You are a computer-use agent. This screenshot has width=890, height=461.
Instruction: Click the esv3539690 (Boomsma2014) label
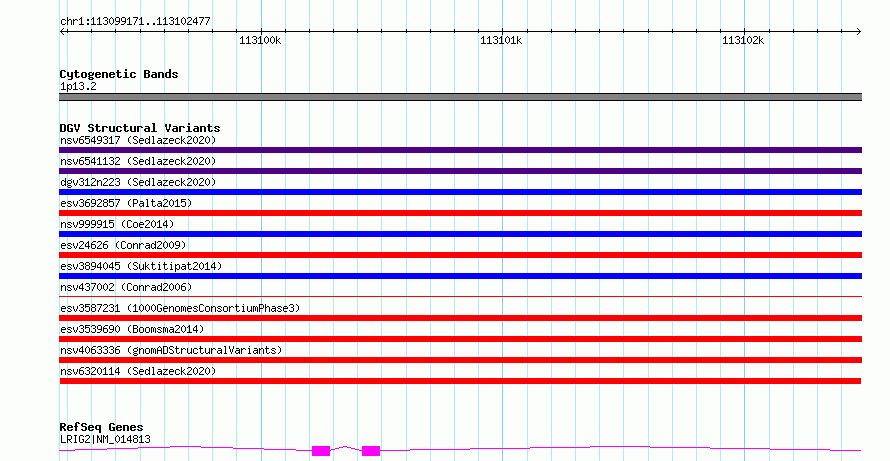click(x=132, y=329)
